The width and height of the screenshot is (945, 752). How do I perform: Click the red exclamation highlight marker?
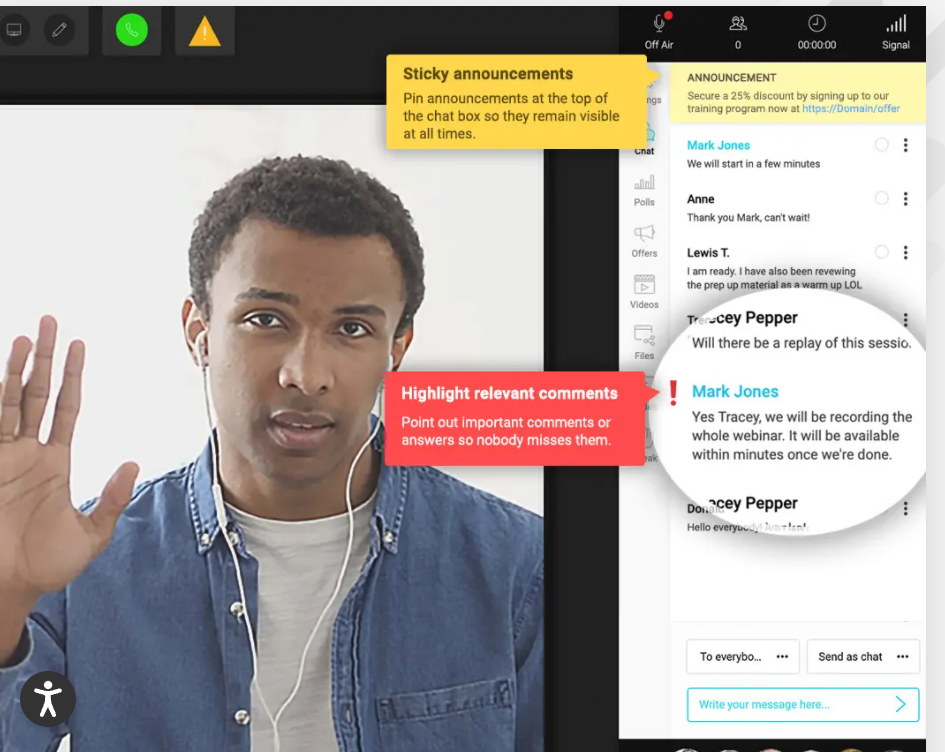click(673, 393)
